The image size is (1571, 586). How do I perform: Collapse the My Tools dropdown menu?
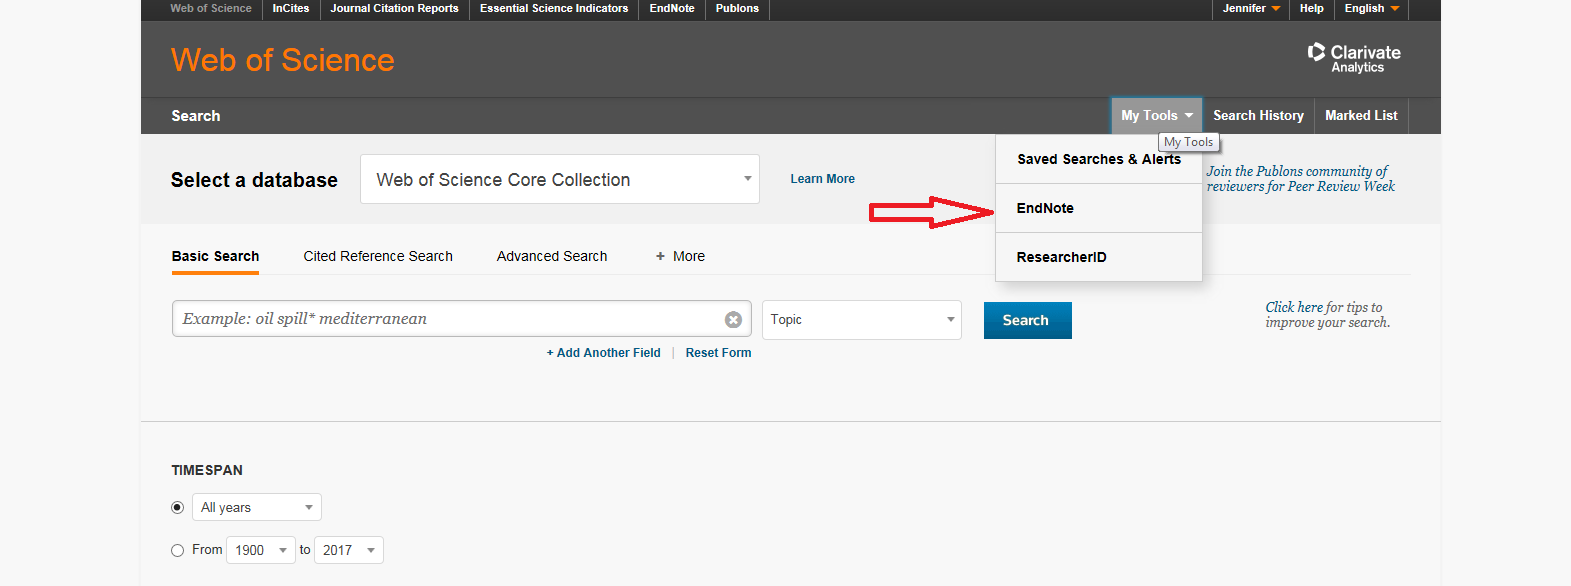click(1156, 116)
